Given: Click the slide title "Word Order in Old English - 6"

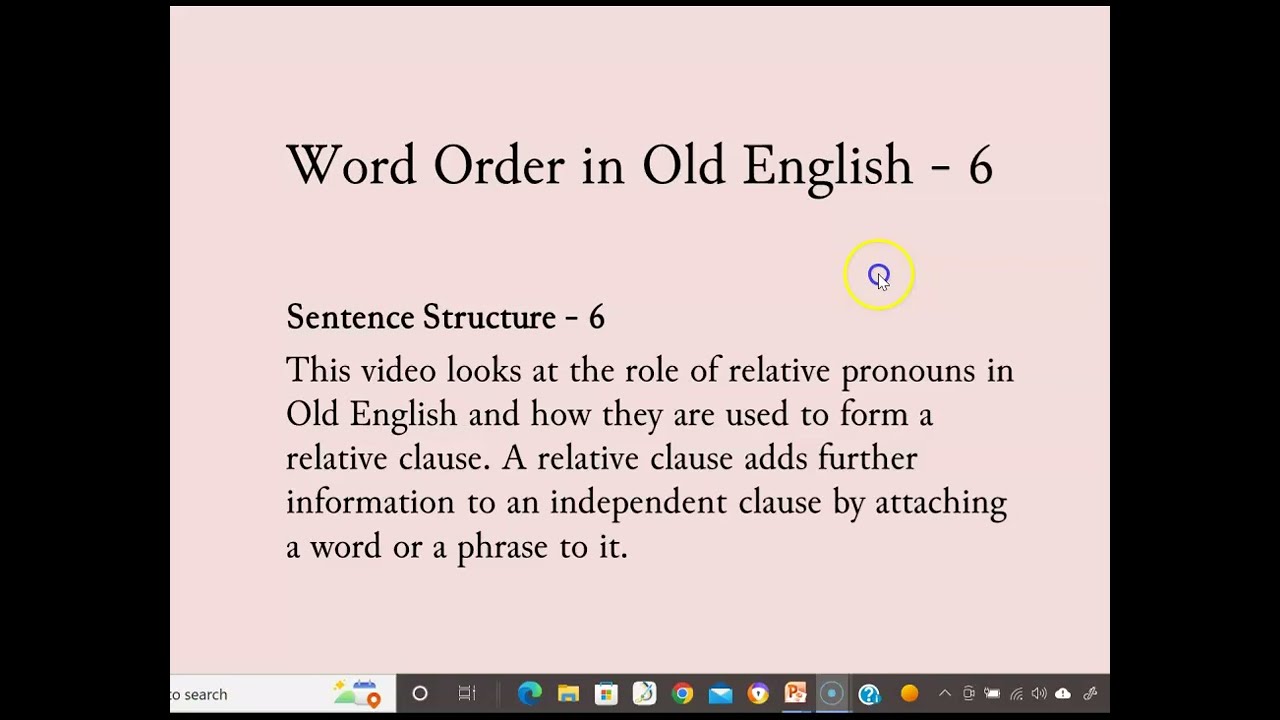Looking at the screenshot, I should click(639, 165).
